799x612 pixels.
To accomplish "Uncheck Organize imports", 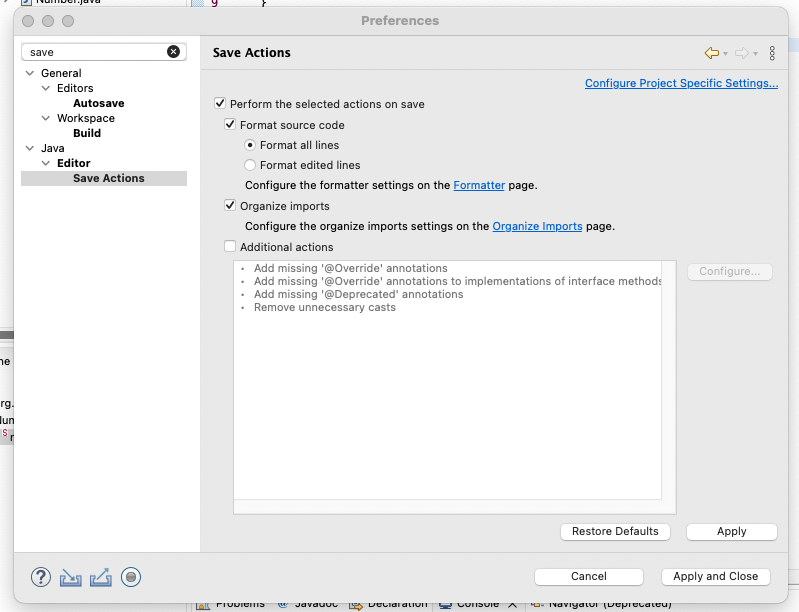I will coord(230,205).
